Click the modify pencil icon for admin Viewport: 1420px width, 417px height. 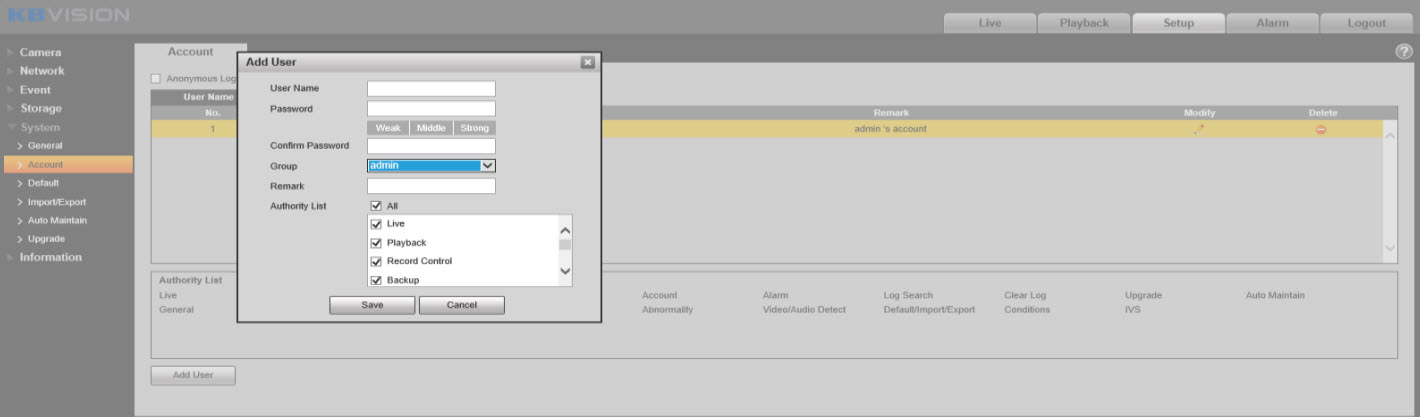tap(1199, 129)
